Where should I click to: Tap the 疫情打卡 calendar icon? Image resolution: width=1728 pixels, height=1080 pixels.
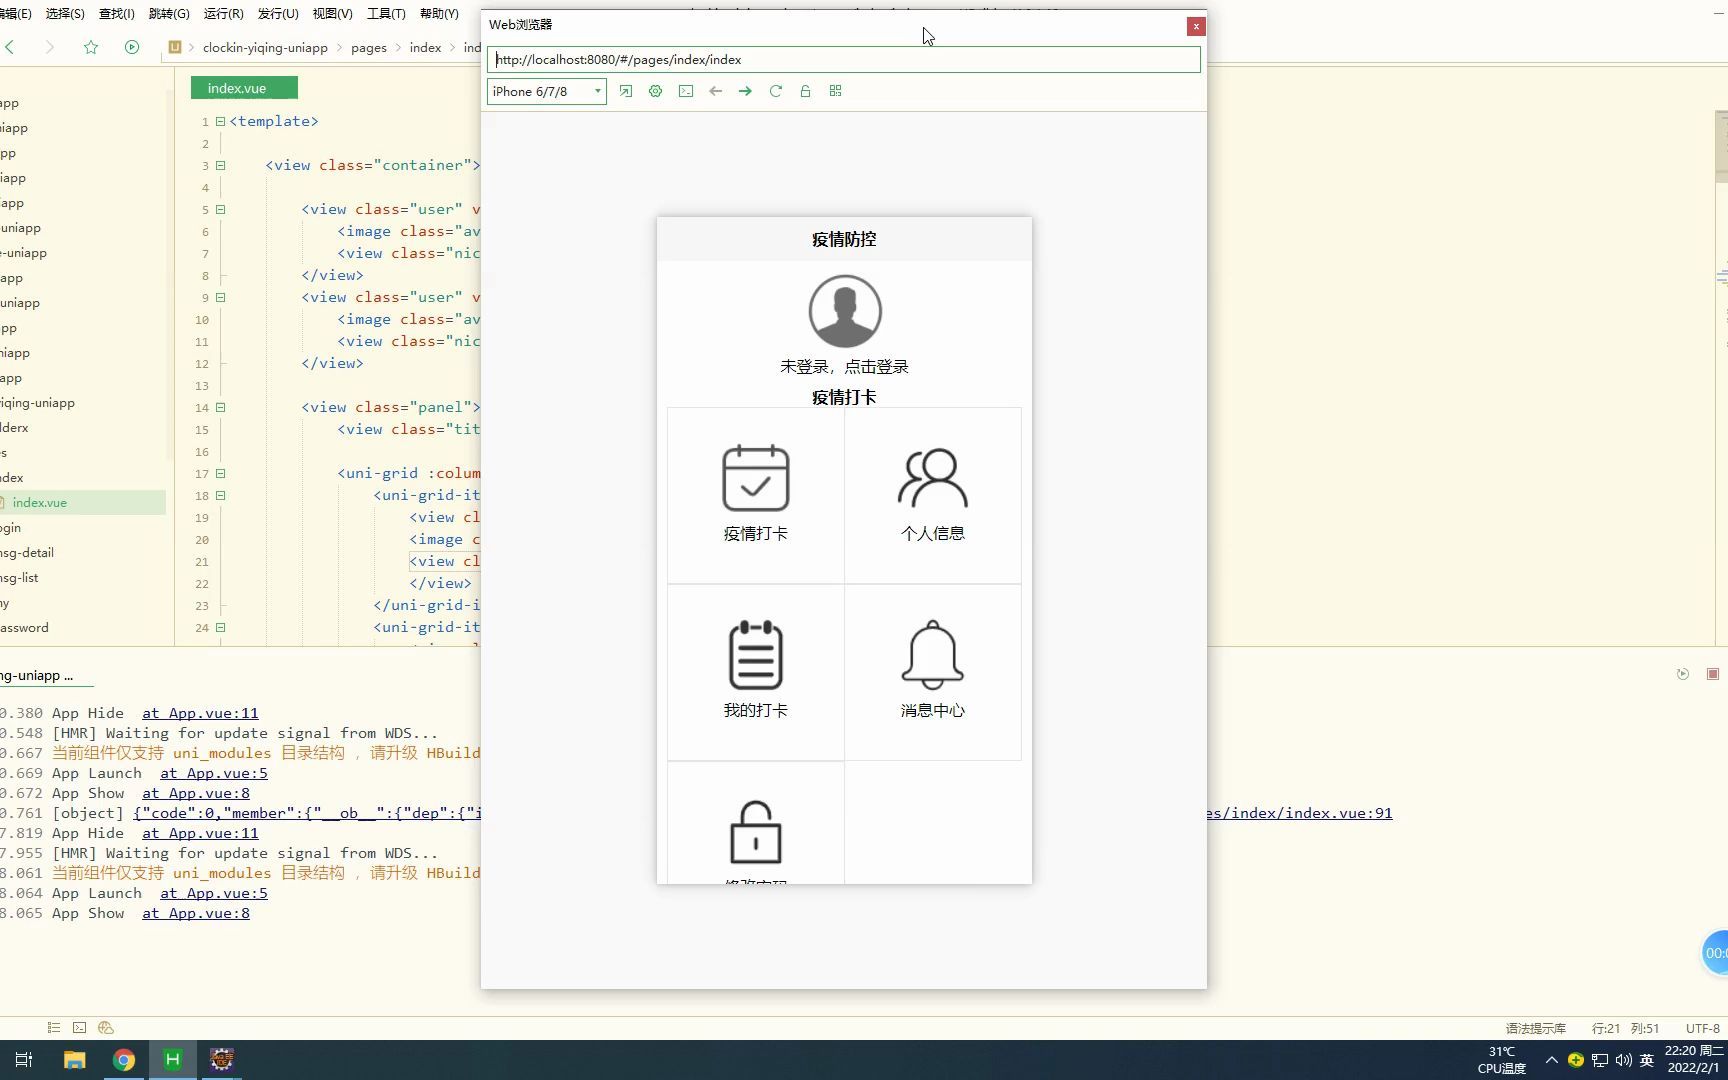click(x=755, y=479)
